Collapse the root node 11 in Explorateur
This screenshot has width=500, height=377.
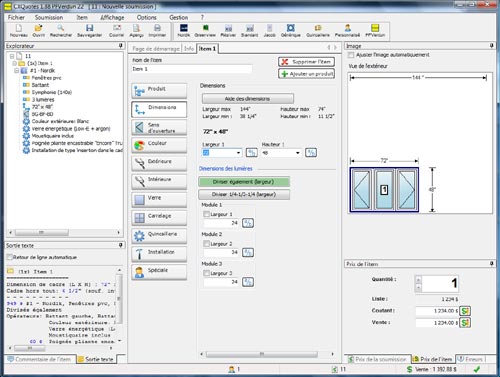point(12,56)
